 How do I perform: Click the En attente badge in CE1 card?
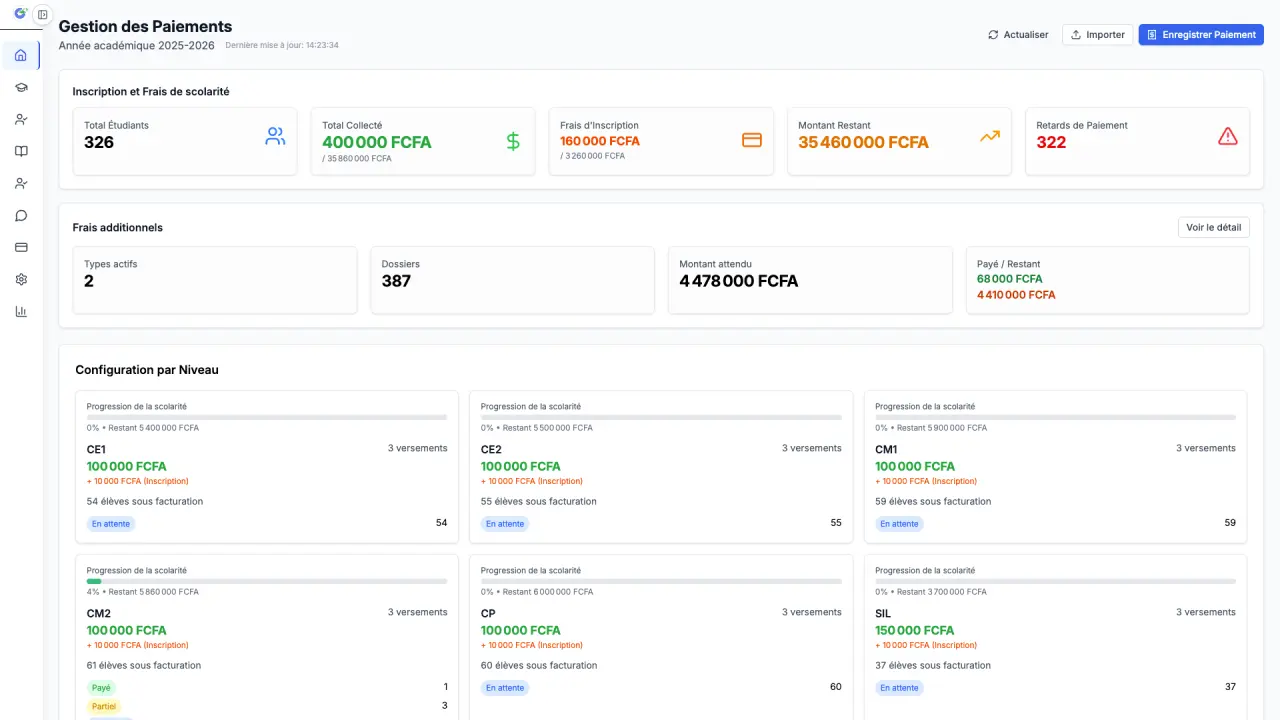tap(110, 523)
